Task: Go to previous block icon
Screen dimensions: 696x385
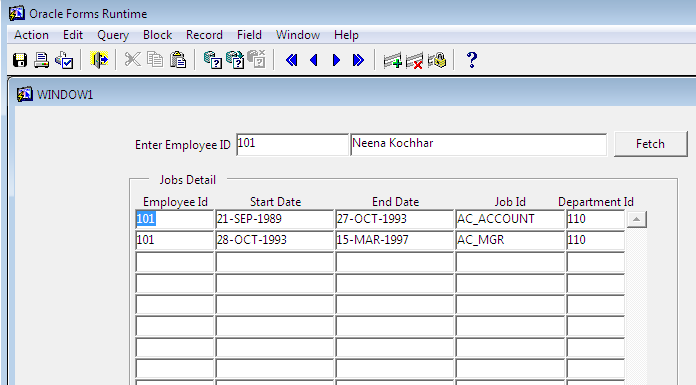Action: coord(291,60)
